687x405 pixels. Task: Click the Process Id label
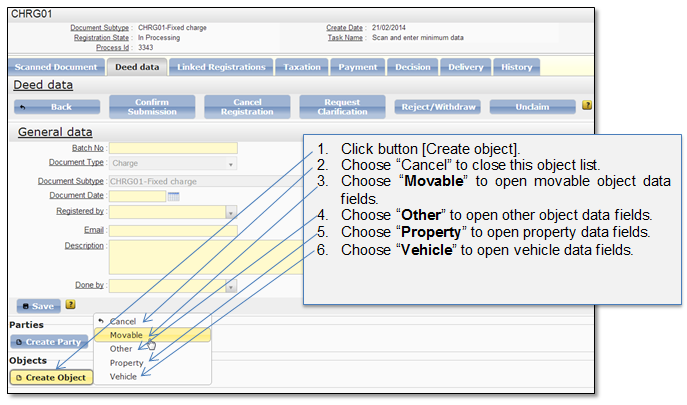coord(112,47)
